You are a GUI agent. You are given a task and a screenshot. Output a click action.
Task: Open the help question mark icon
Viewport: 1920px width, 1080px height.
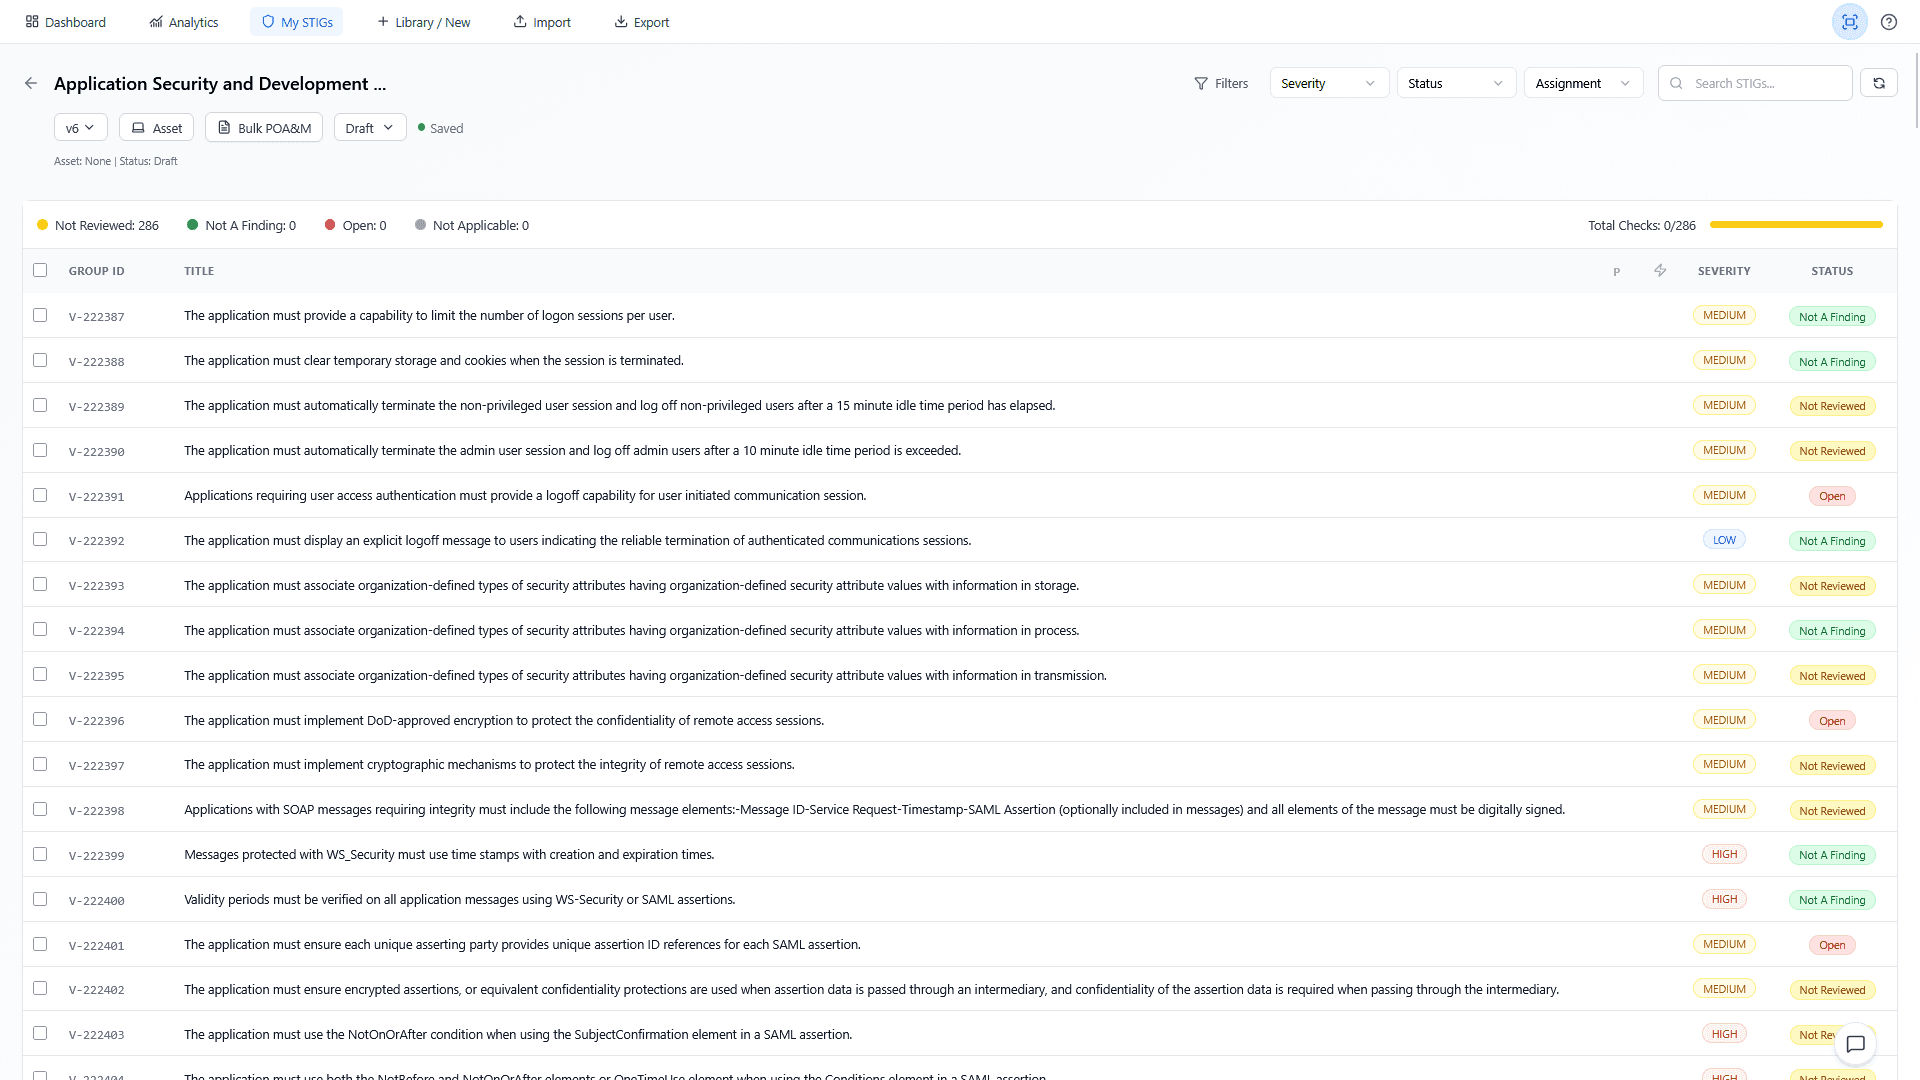click(1889, 21)
